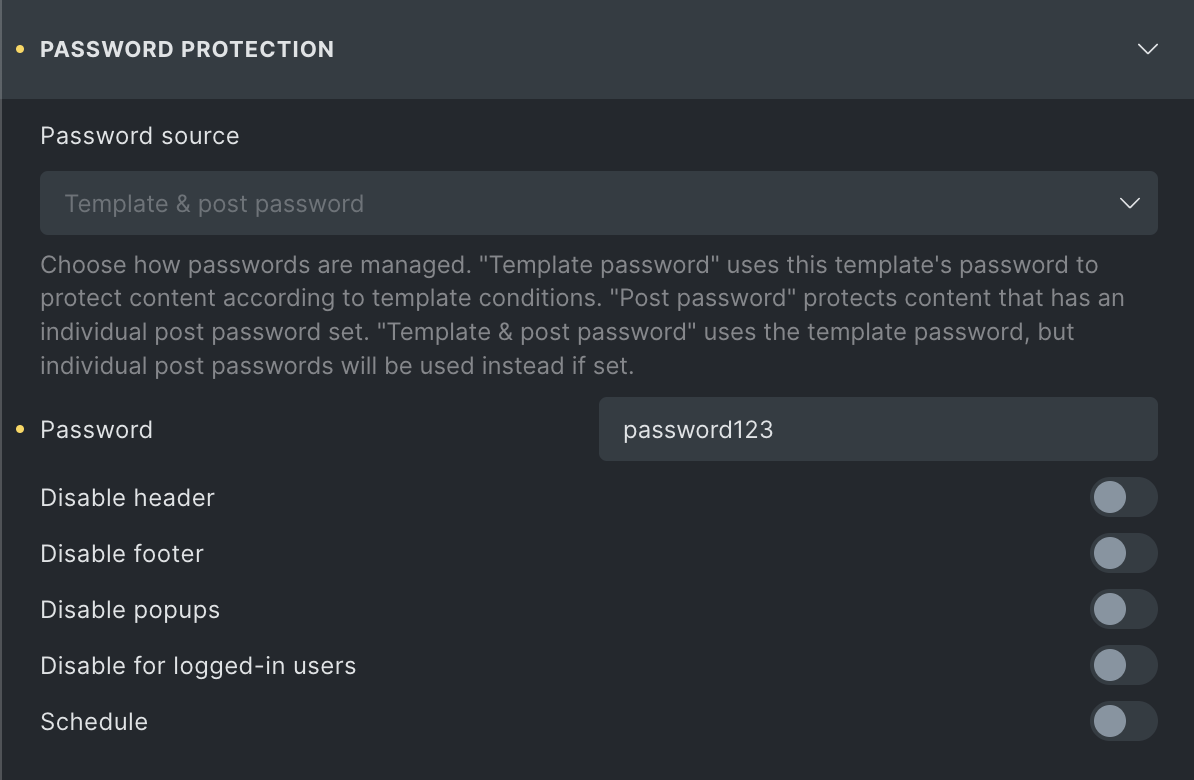Focus the password123 input field
This screenshot has height=780, width=1194.
(877, 429)
